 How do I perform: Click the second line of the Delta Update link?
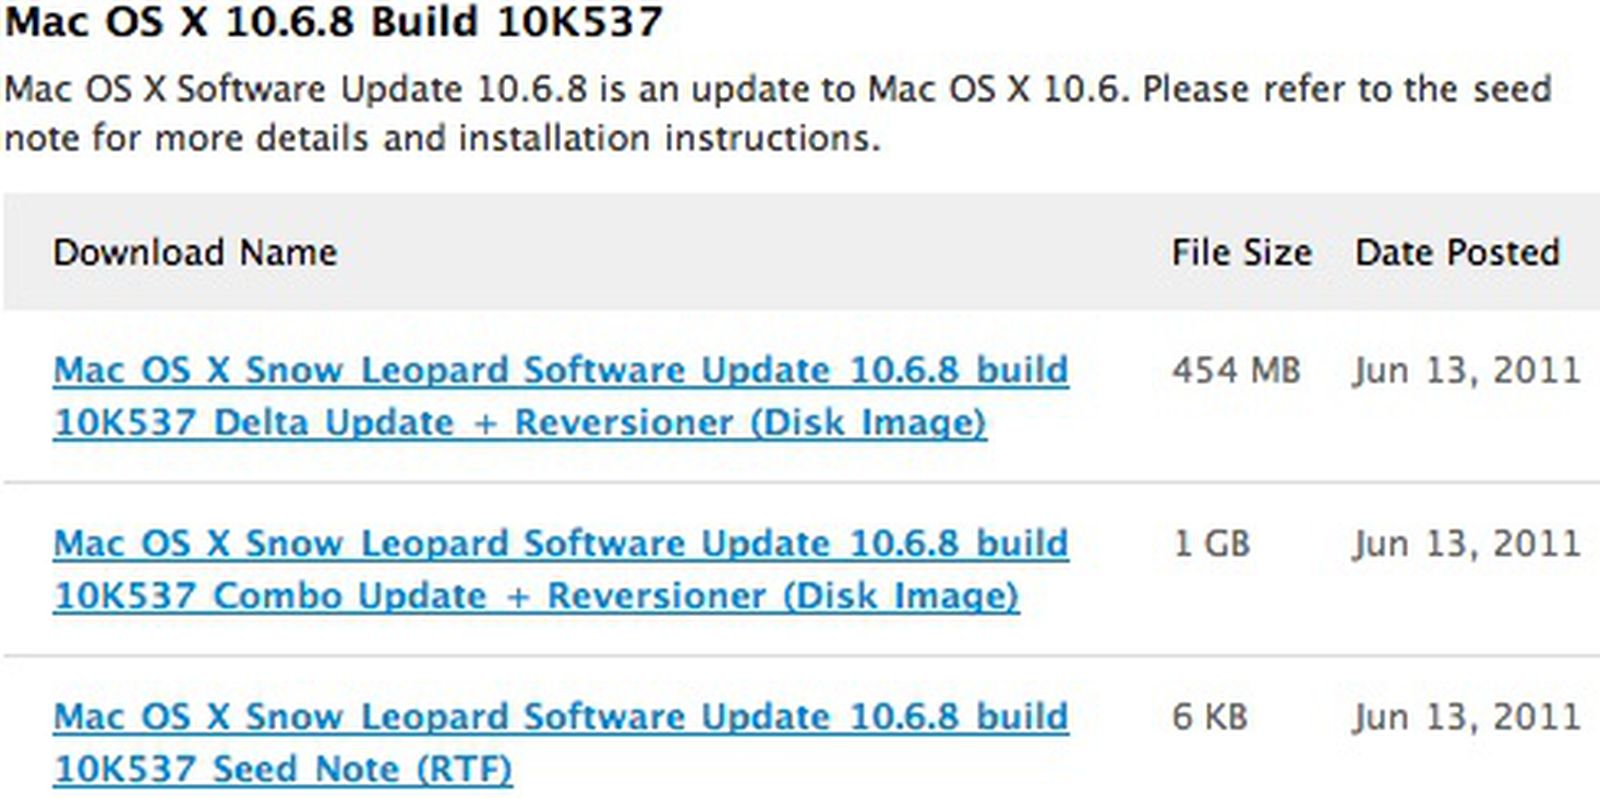520,422
